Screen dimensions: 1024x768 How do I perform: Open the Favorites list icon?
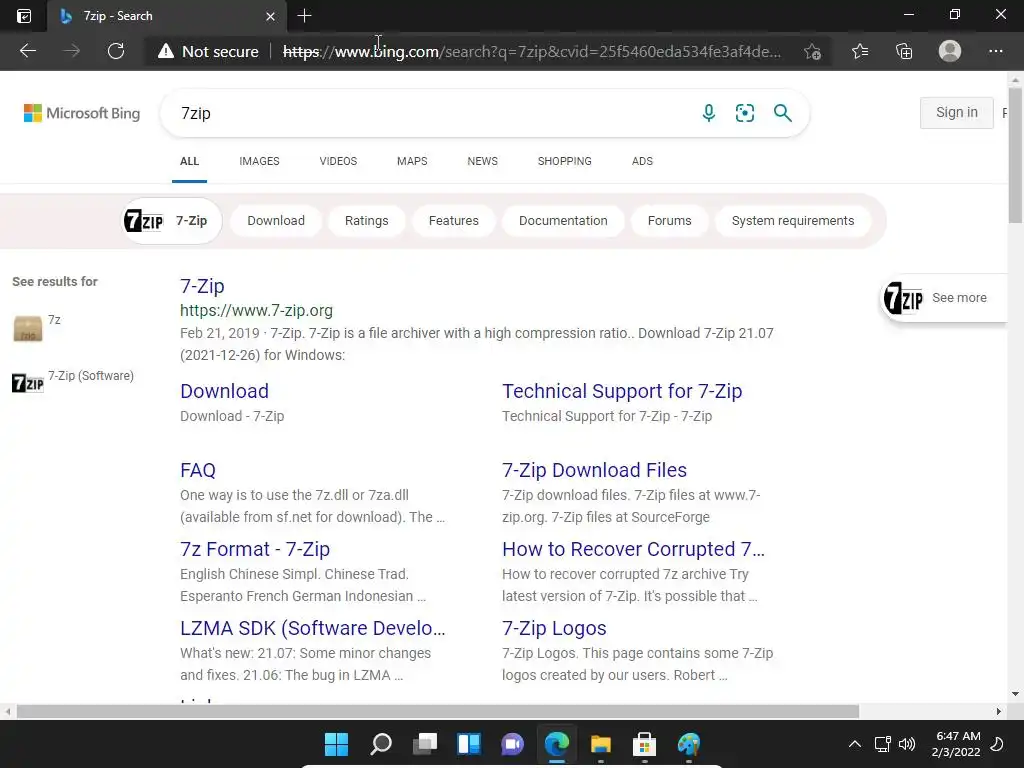coord(860,51)
